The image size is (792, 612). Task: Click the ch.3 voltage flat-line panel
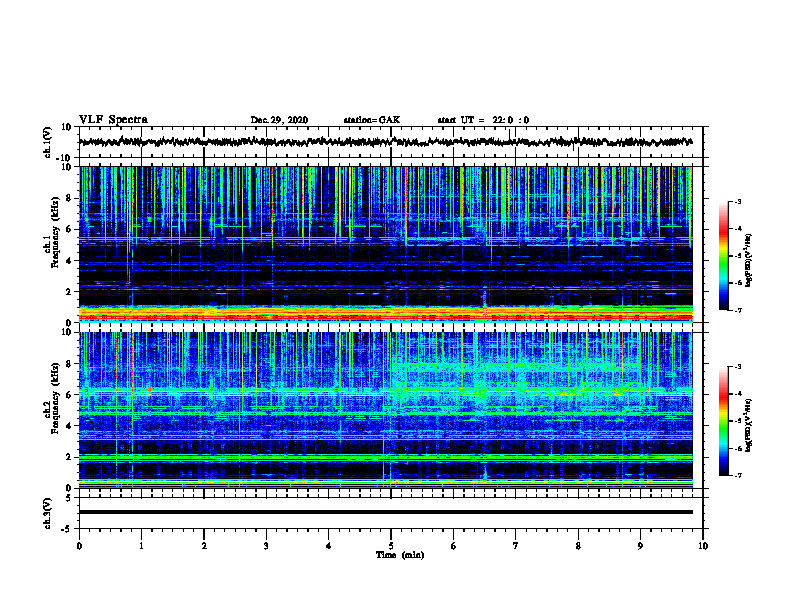pyautogui.click(x=390, y=513)
